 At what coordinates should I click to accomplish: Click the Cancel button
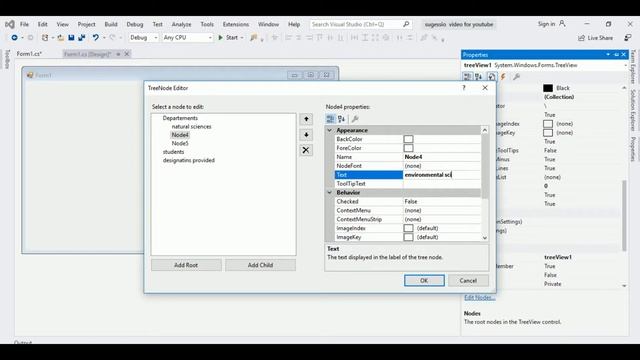click(468, 280)
